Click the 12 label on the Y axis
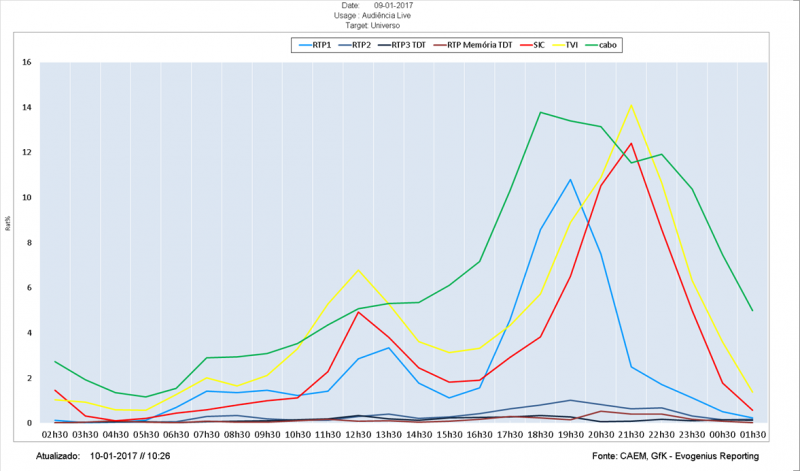Screen dimensions: 800x471 point(27,153)
